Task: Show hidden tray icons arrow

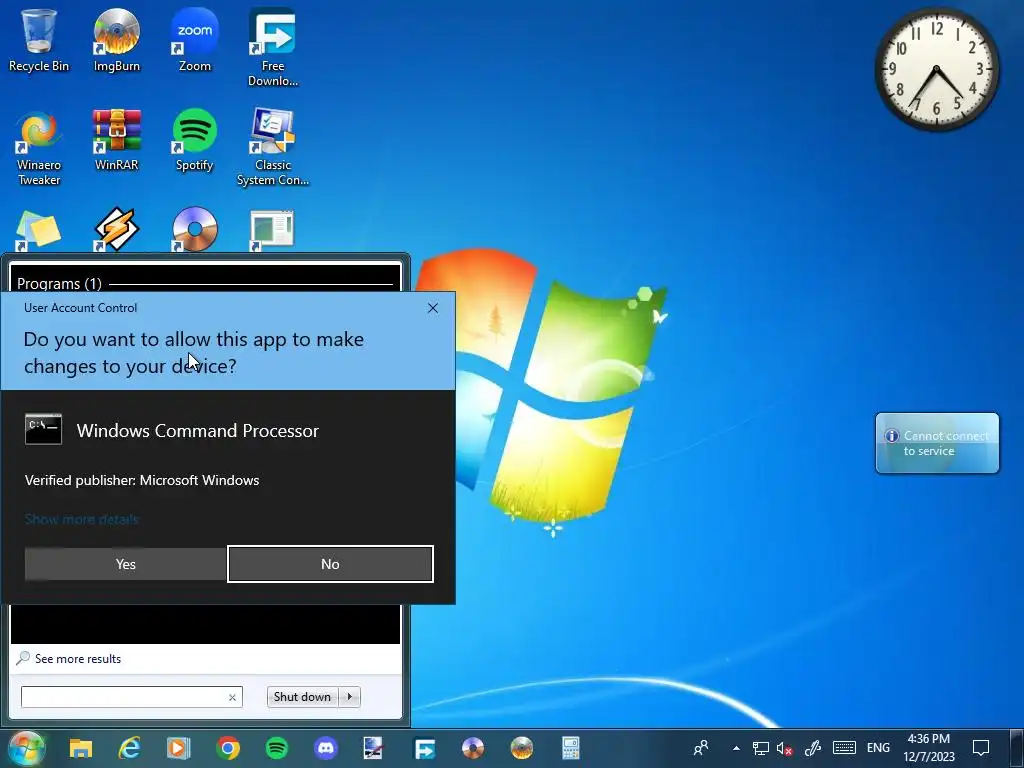Action: click(736, 748)
